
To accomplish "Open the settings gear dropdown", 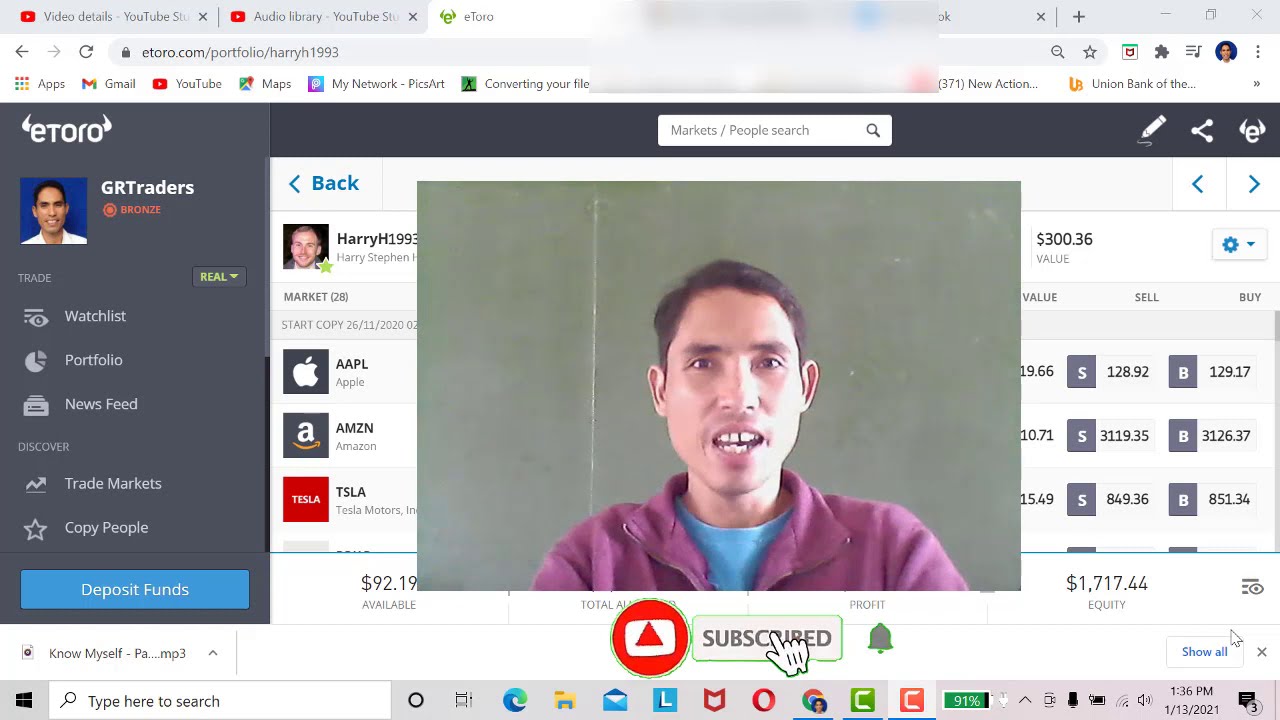I will click(1238, 245).
